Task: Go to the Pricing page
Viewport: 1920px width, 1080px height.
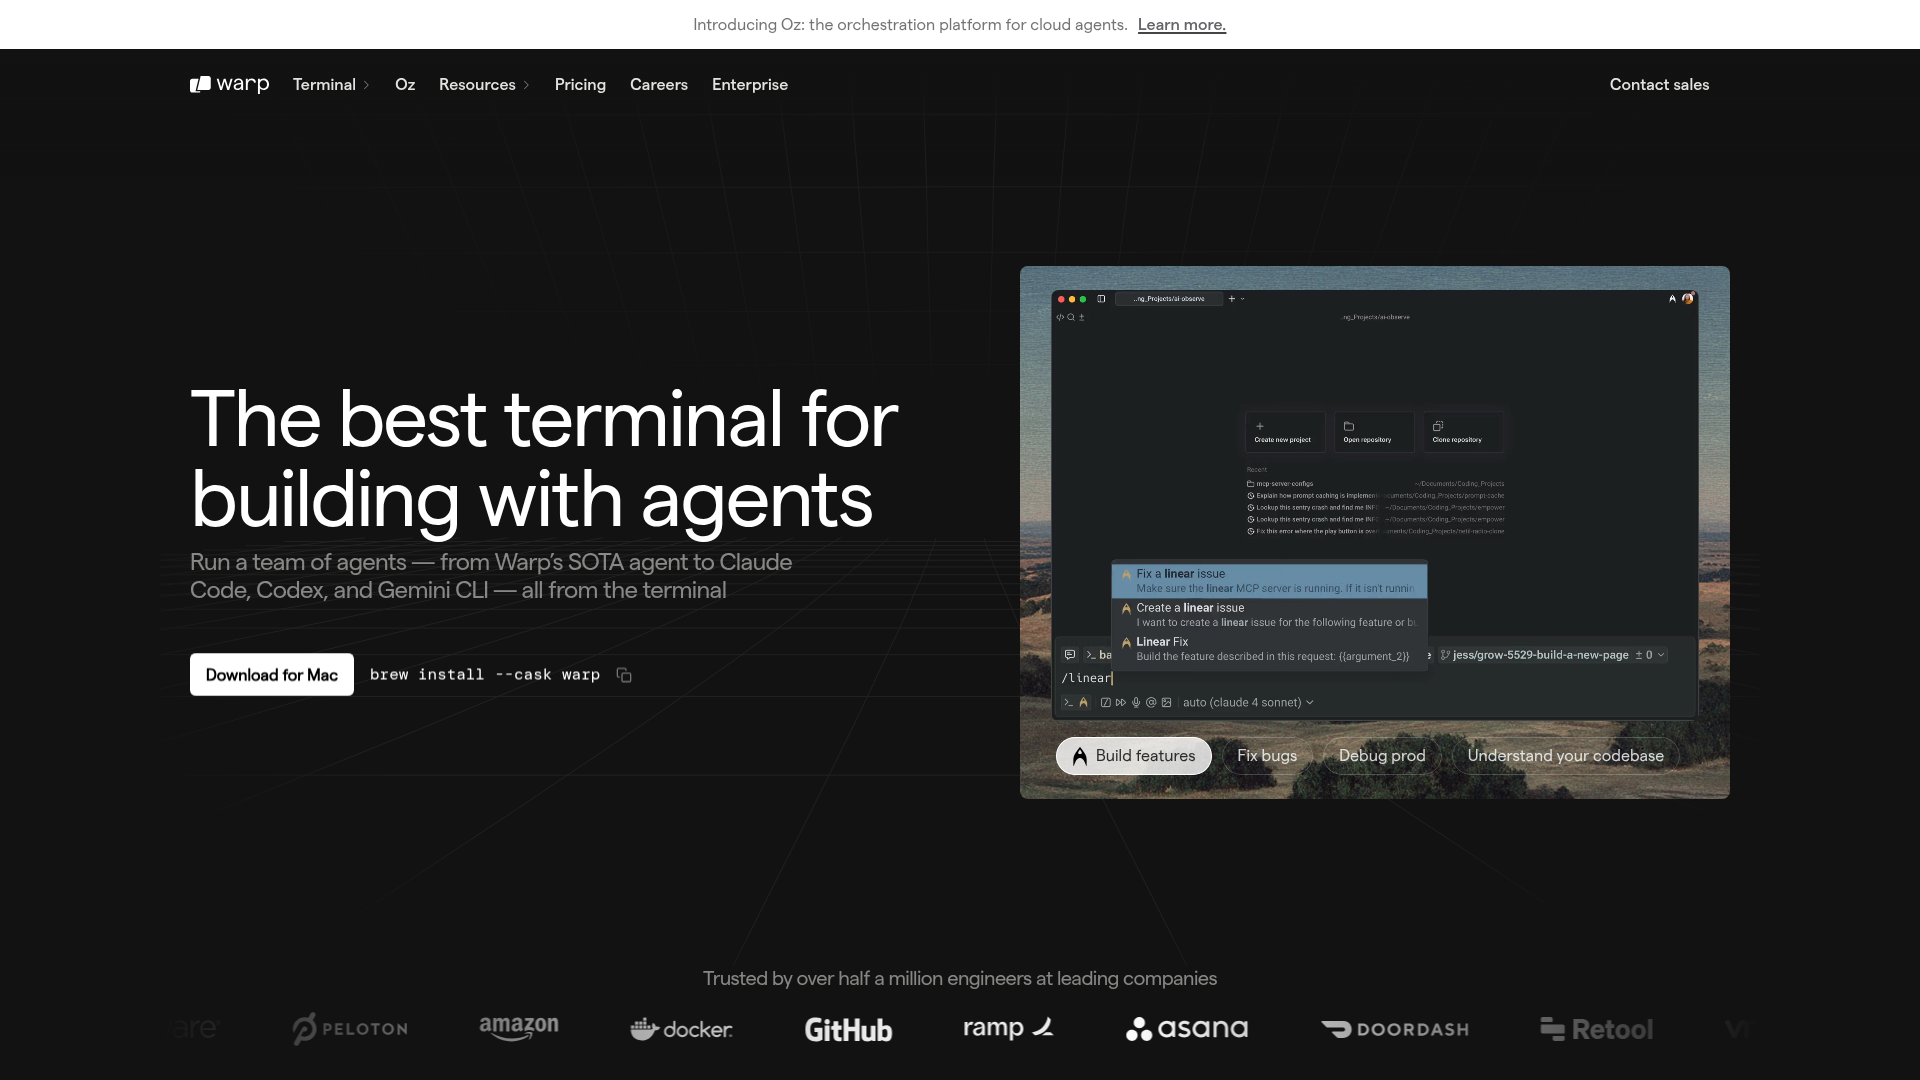Action: point(580,84)
